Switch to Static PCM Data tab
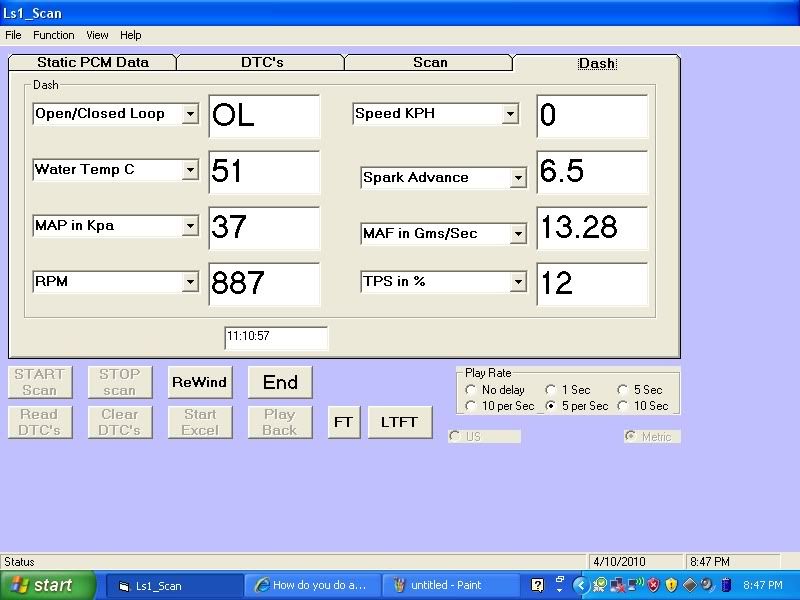Image resolution: width=800 pixels, height=600 pixels. 93,62
